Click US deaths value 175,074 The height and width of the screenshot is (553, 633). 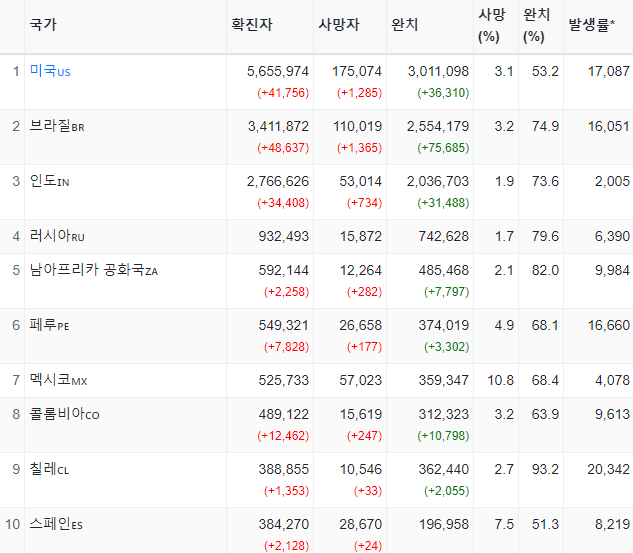[x=357, y=71]
